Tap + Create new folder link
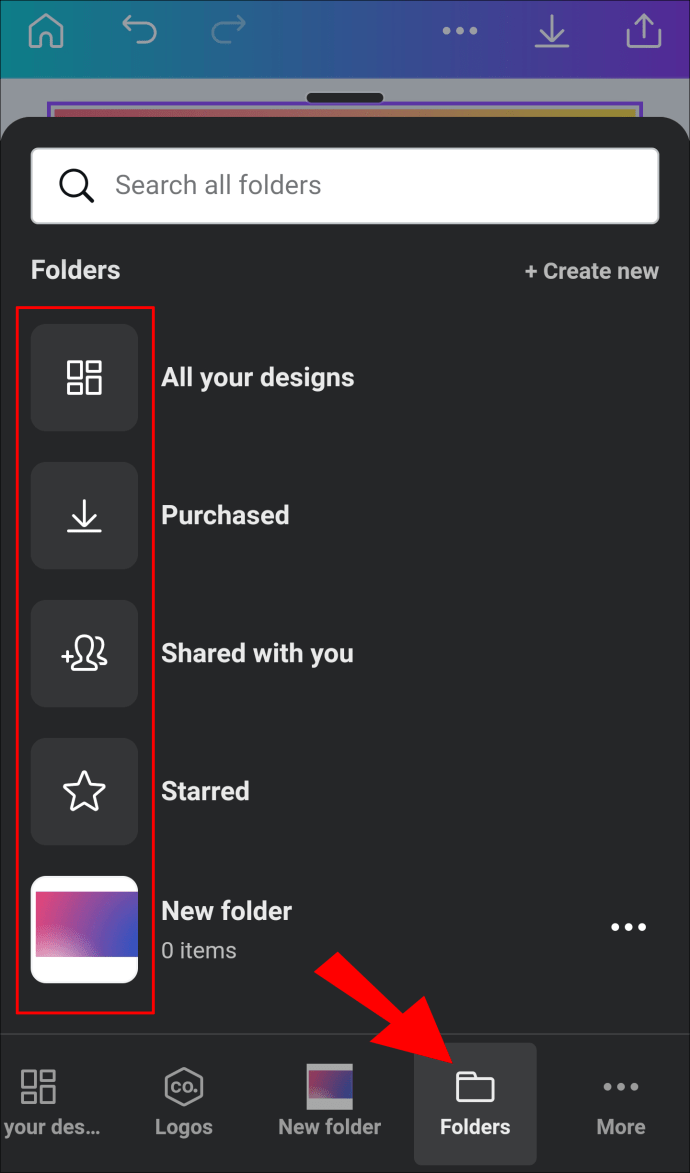The height and width of the screenshot is (1173, 690). [591, 271]
